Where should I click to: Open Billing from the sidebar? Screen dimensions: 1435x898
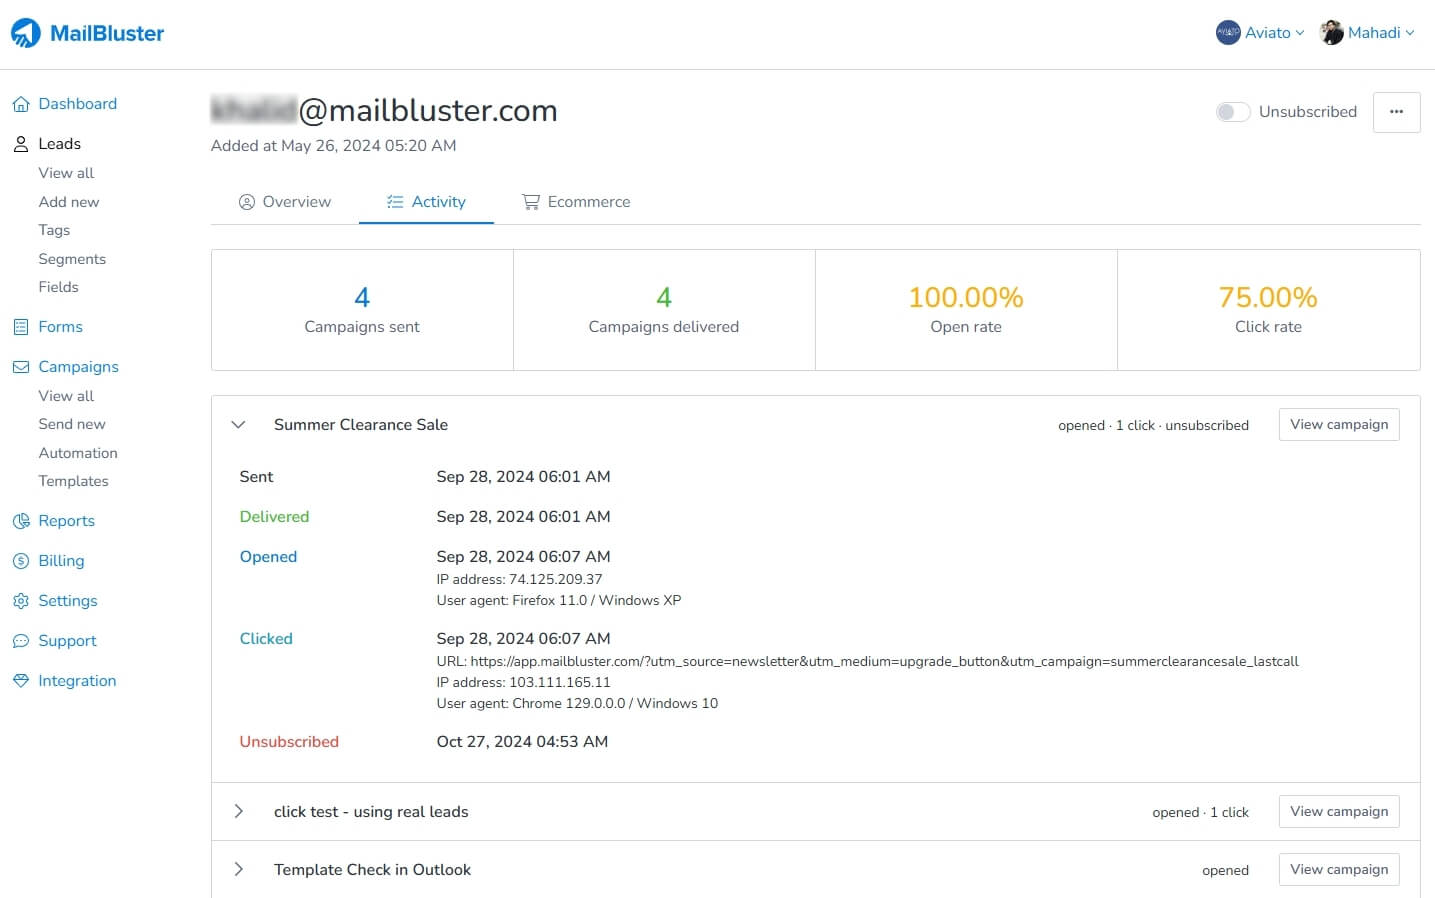pyautogui.click(x=61, y=560)
